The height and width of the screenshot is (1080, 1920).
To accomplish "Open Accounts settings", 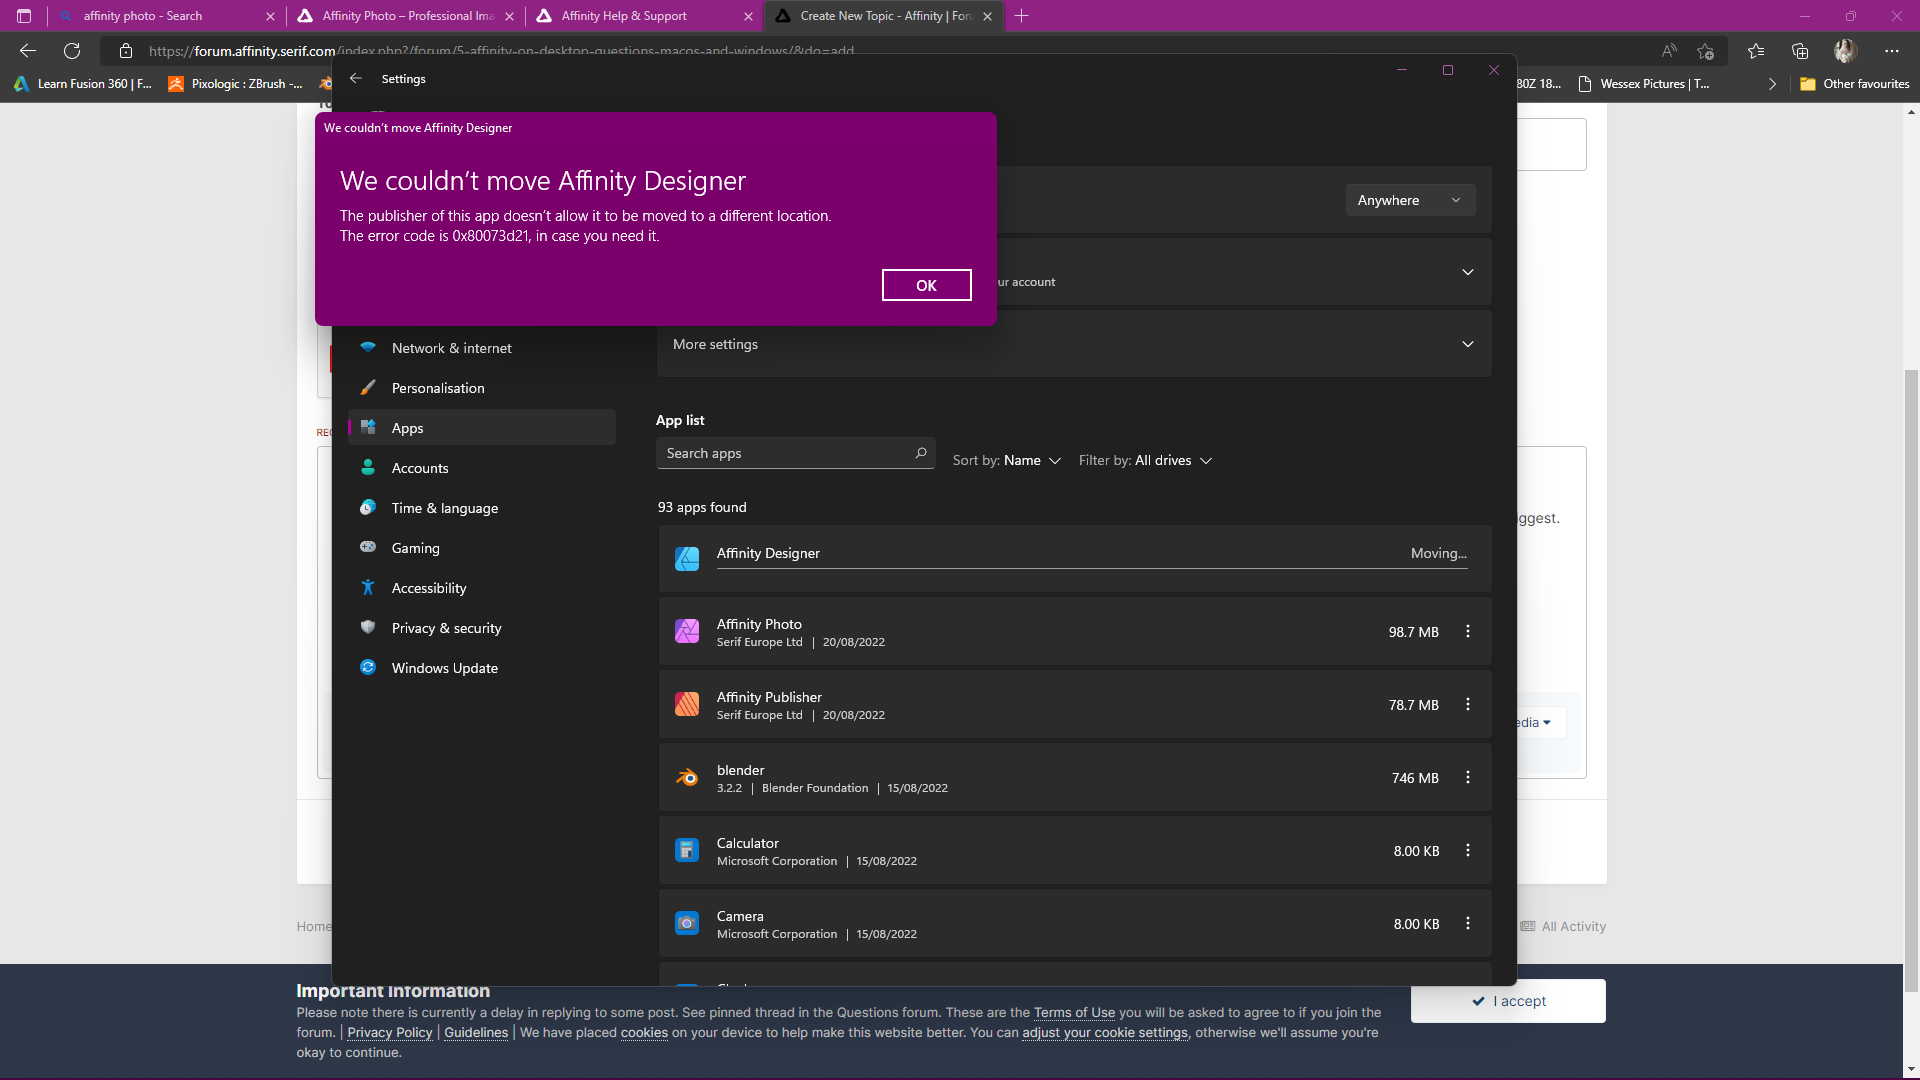I will point(482,468).
